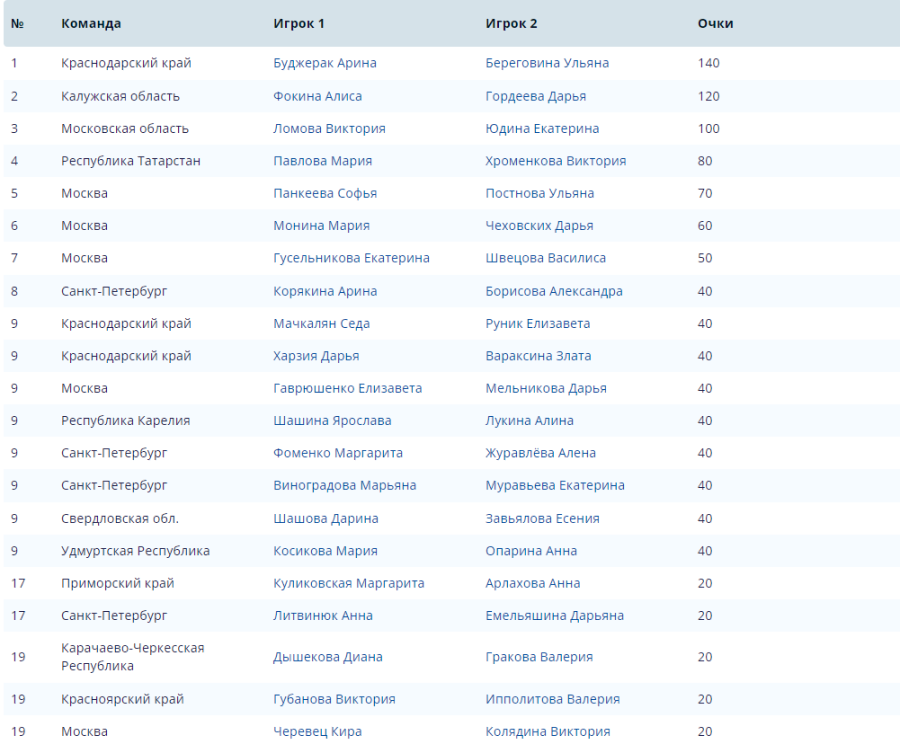This screenshot has height=744, width=900.
Task: Select Гордеева Дарья in Игрок 2 column
Action: (x=535, y=96)
